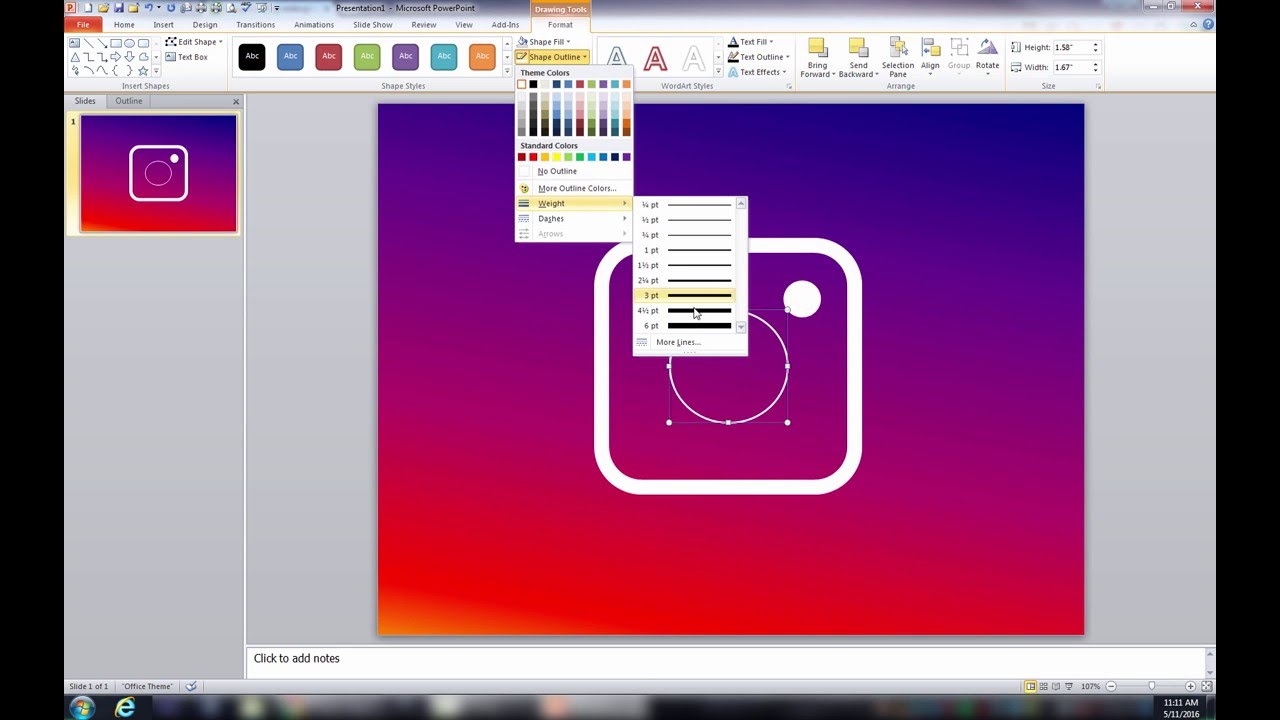Select the triangle shape in Insert Shapes
This screenshot has height=720, width=1280.
click(x=74, y=57)
